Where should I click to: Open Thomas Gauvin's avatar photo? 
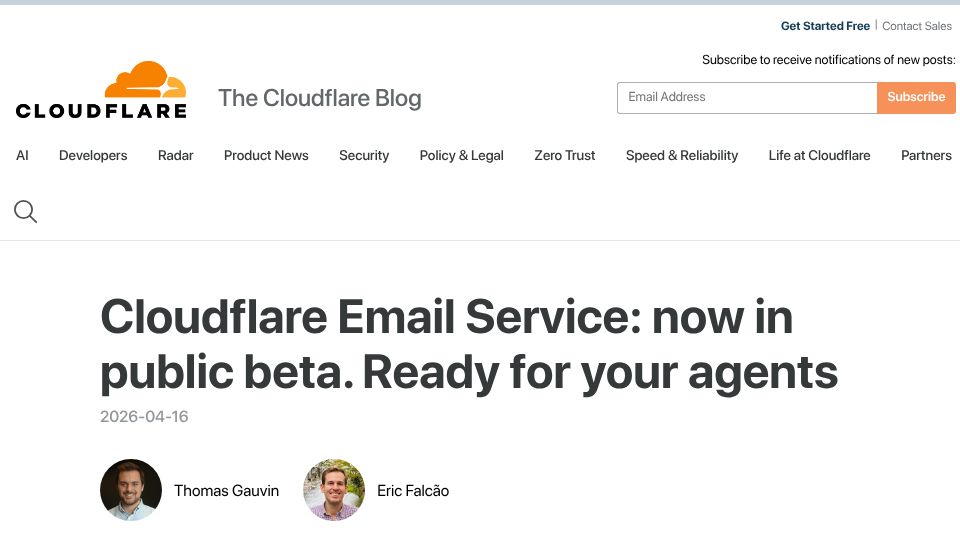(x=131, y=490)
